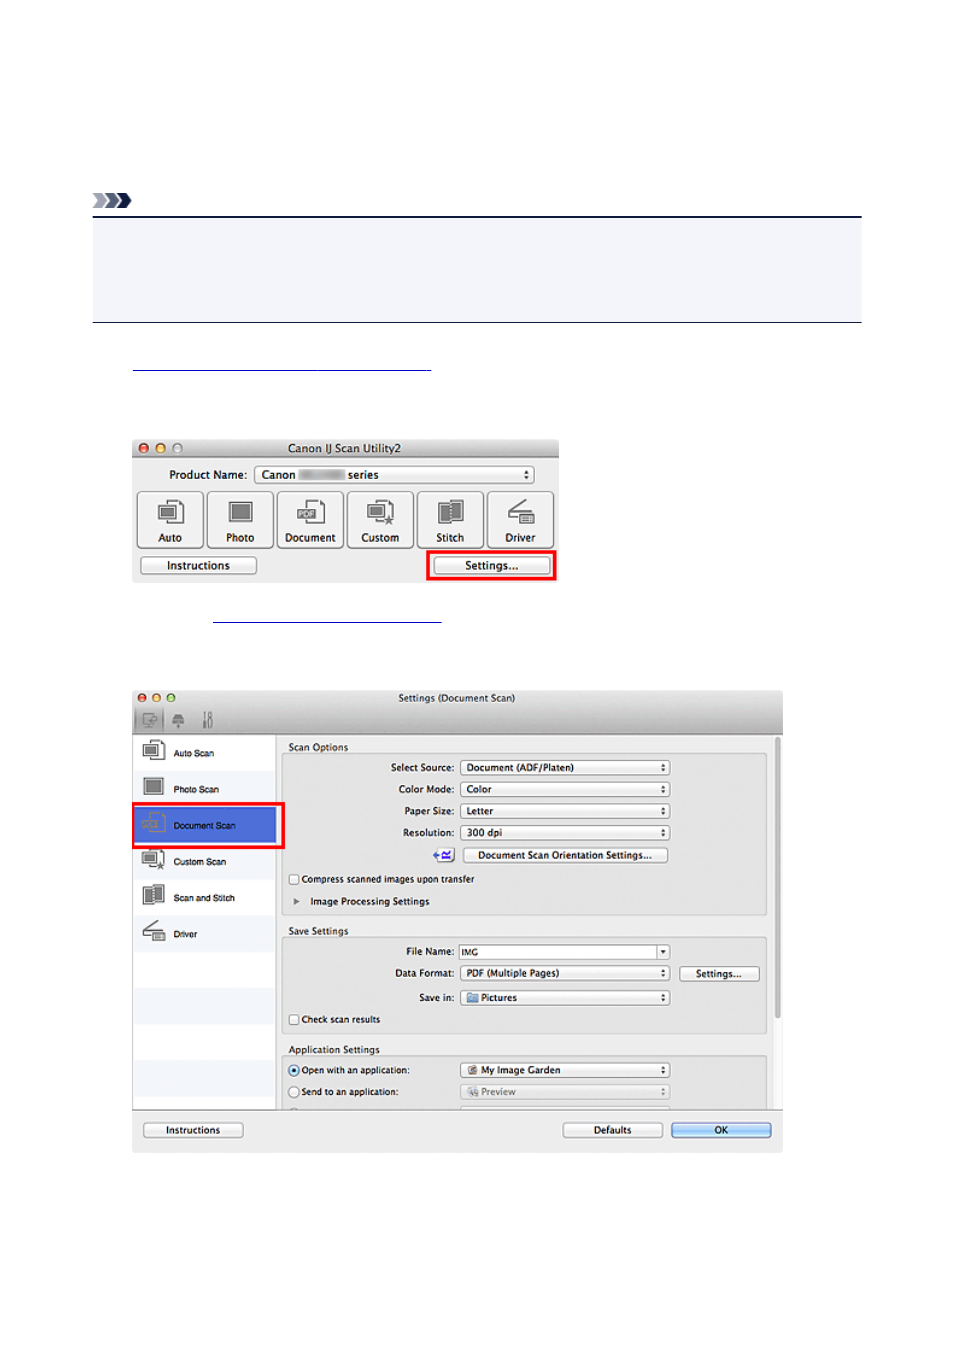Click the settings dialog vertical scrollbar
The image size is (954, 1350).
coord(777,878)
